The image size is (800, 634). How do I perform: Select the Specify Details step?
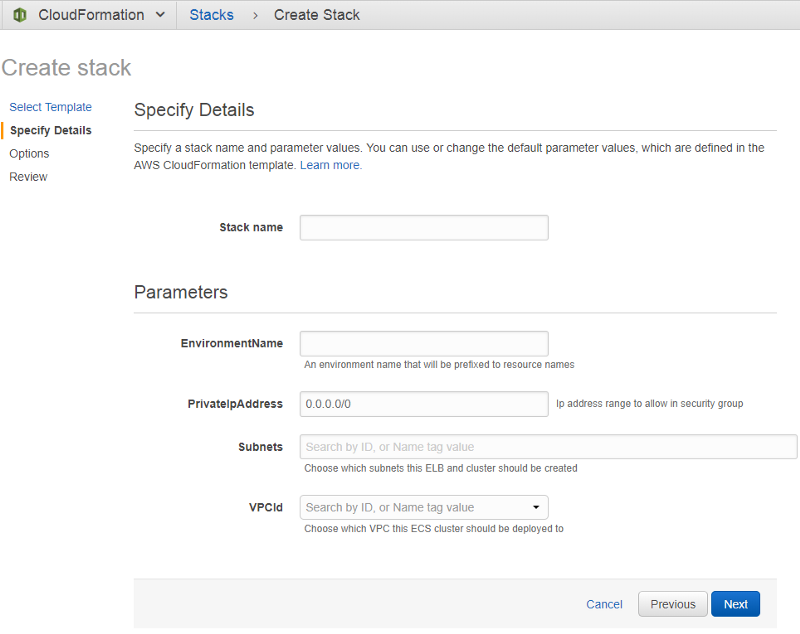coord(50,130)
